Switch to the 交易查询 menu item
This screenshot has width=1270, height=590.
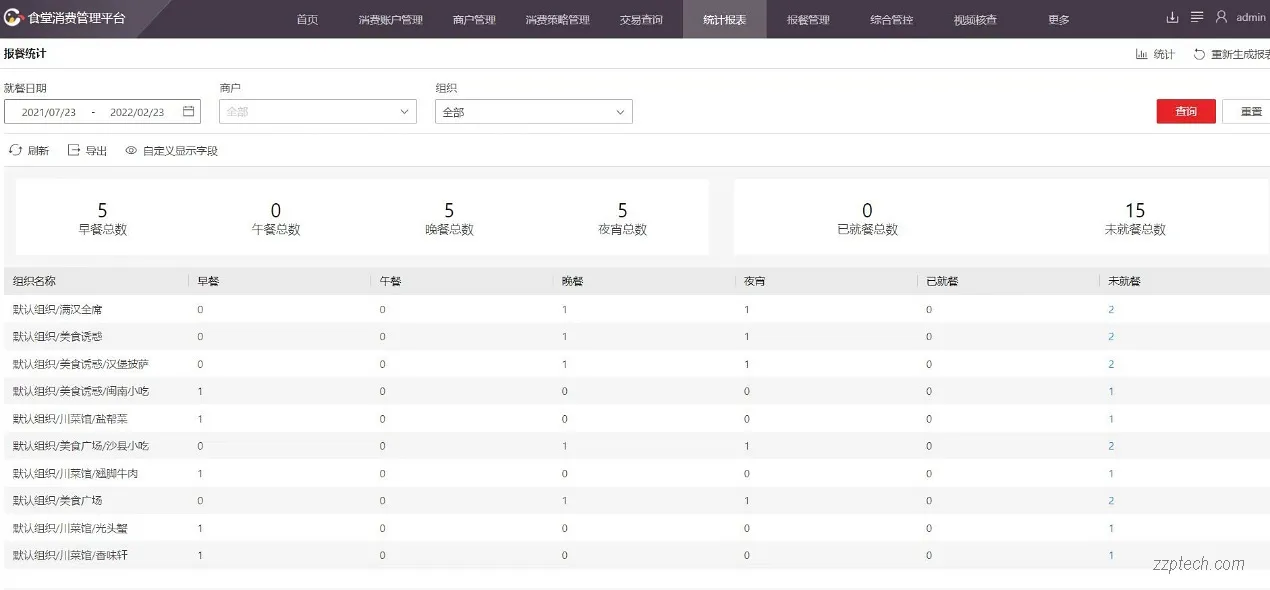click(x=641, y=18)
